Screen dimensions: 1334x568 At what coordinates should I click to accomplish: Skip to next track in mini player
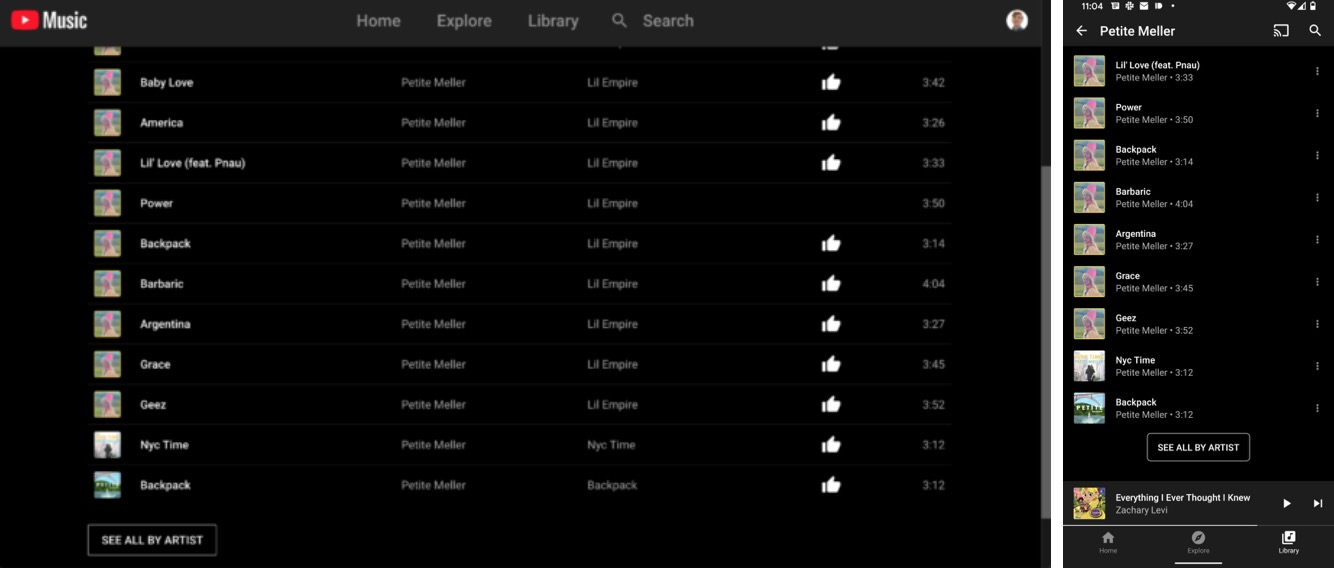1317,503
